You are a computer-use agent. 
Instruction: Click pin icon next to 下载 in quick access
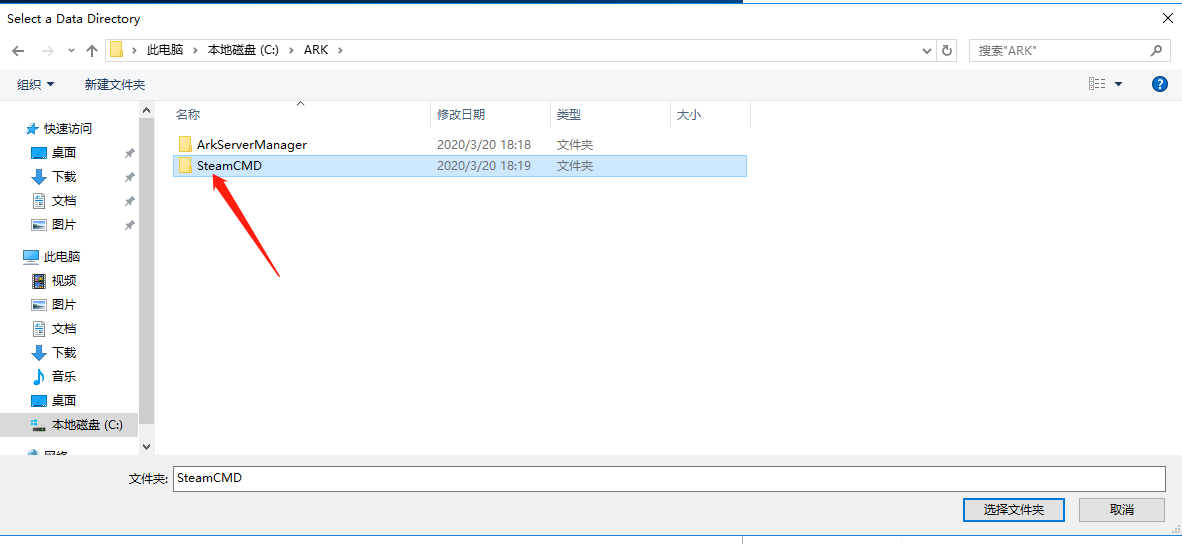[x=129, y=177]
